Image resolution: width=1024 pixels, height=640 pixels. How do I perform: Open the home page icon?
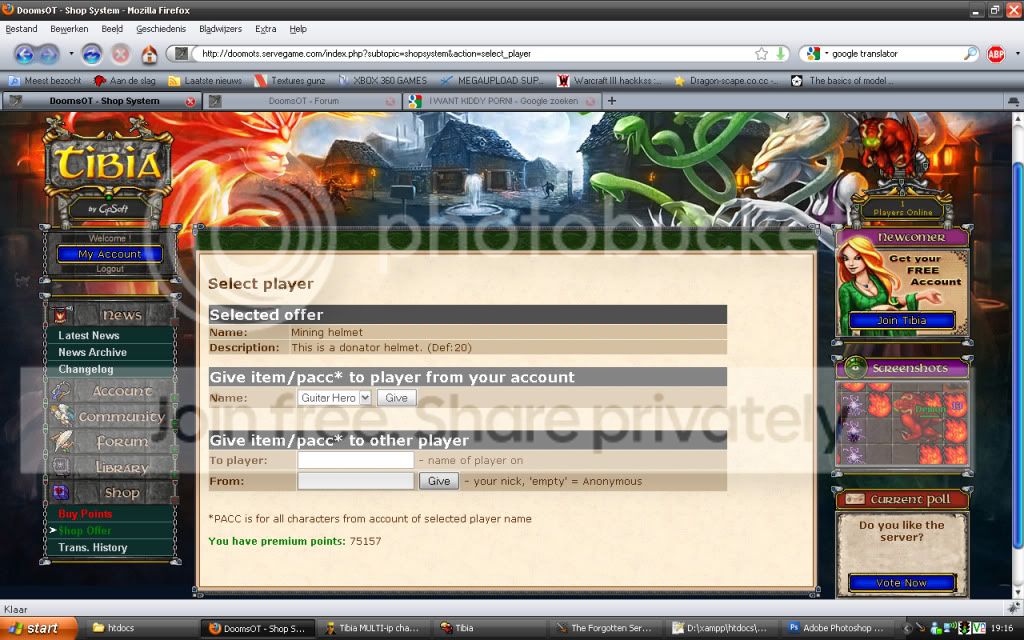(150, 54)
